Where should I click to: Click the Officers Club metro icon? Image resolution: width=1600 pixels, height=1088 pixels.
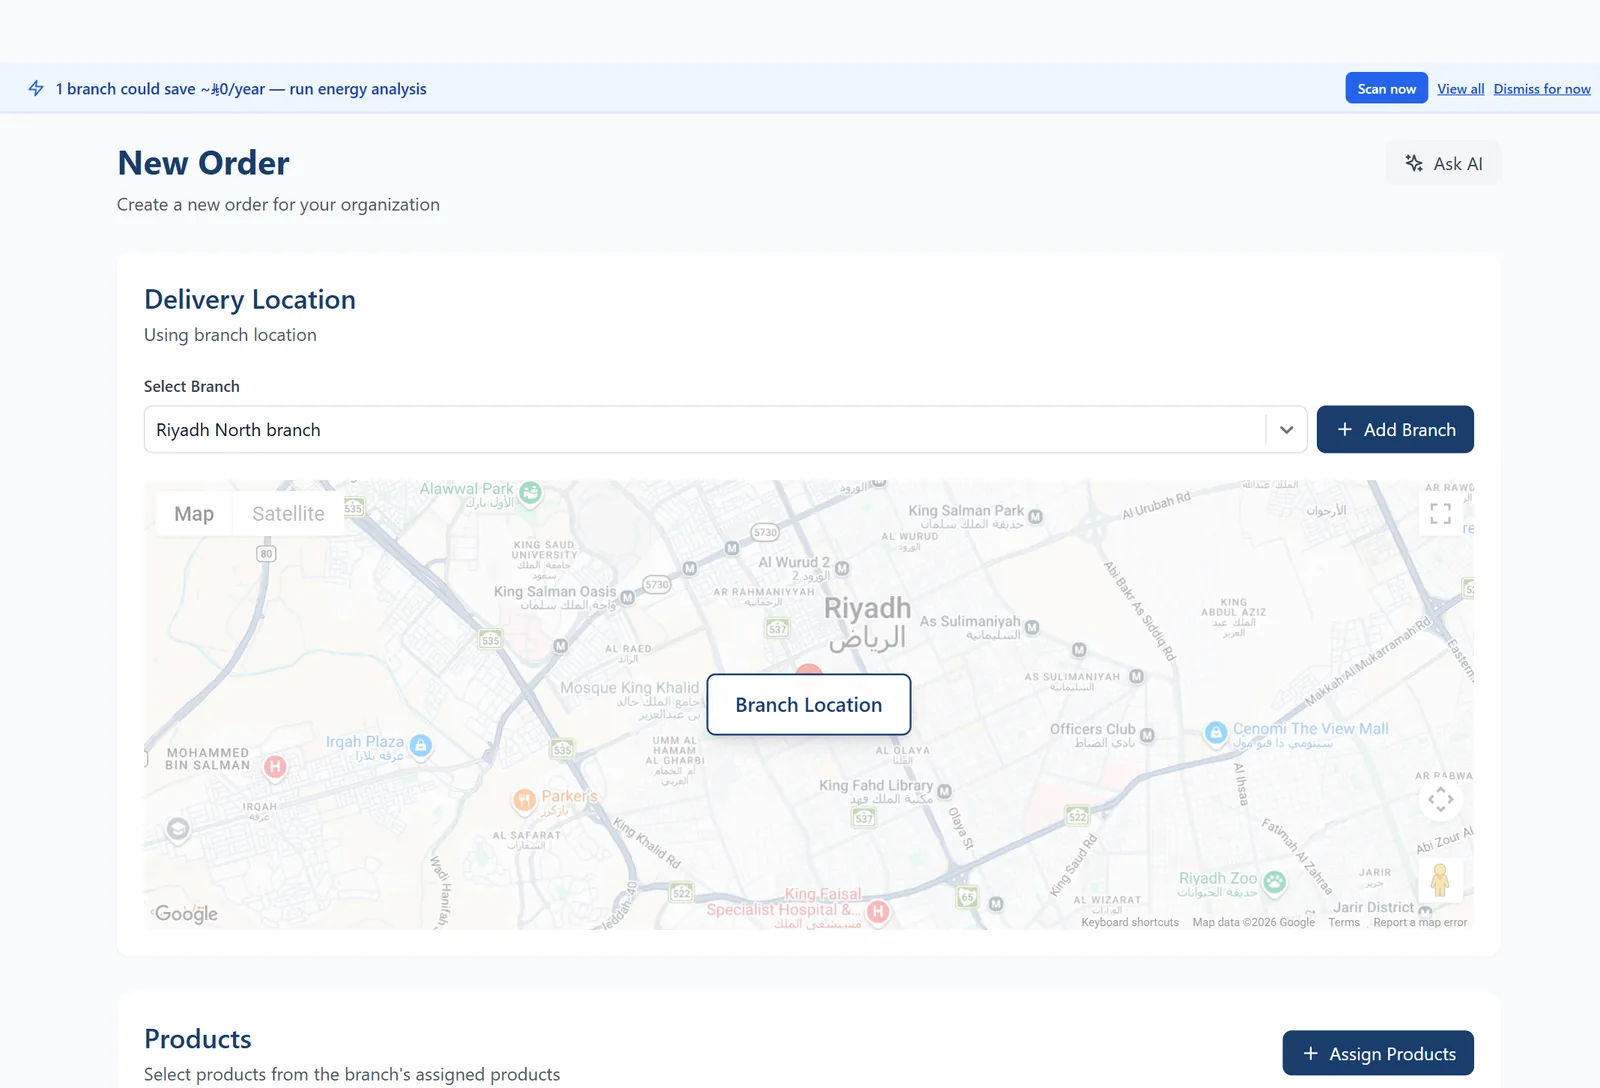pos(1147,735)
